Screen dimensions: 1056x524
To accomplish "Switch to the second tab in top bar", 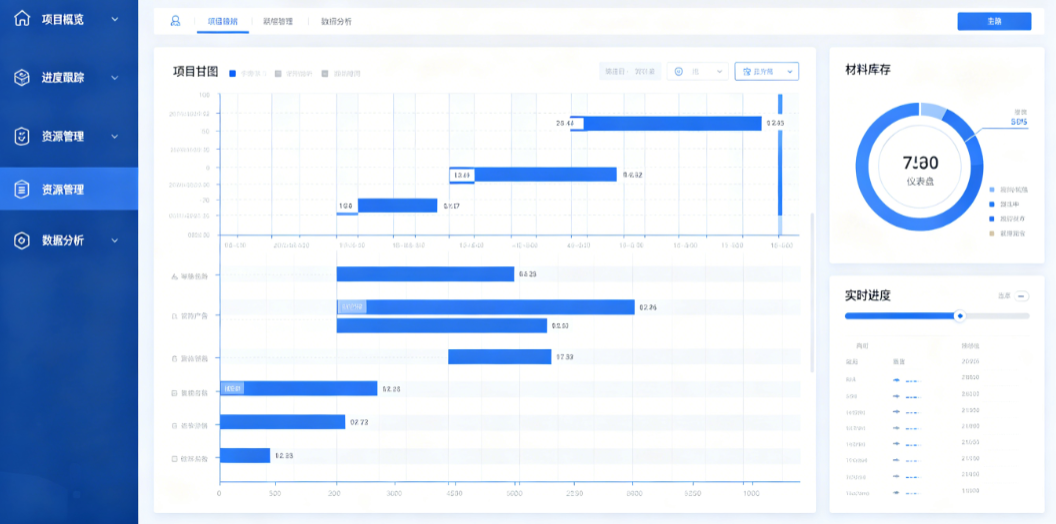I will point(278,21).
